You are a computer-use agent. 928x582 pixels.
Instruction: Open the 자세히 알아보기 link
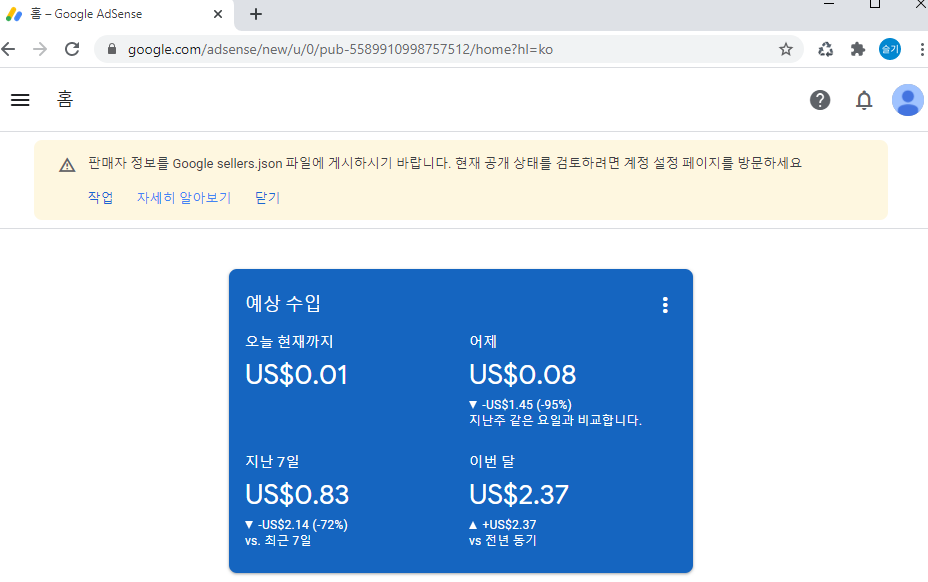click(184, 197)
